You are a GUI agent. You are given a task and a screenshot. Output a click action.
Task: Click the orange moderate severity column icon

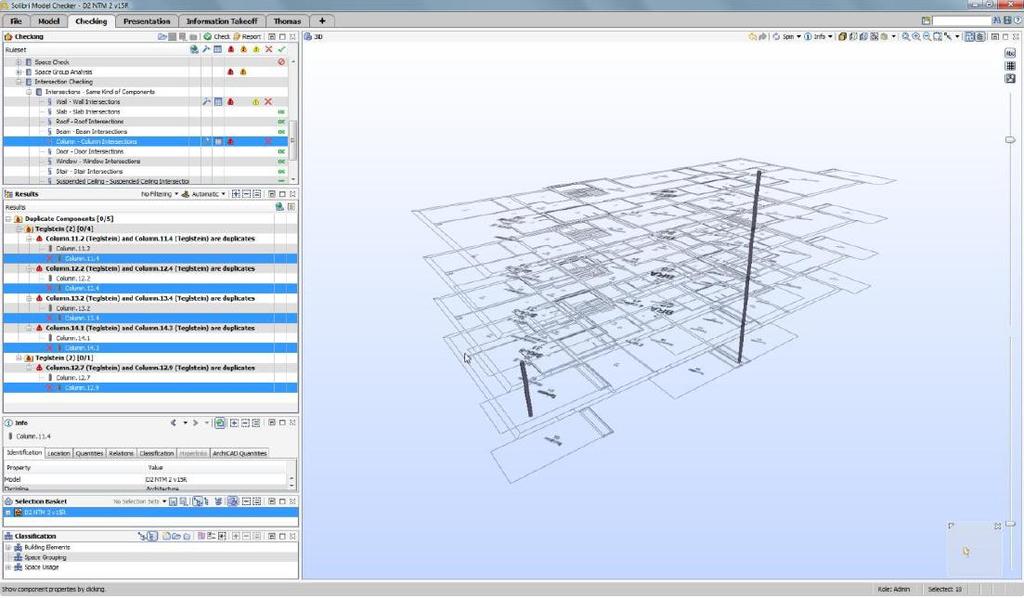[244, 50]
